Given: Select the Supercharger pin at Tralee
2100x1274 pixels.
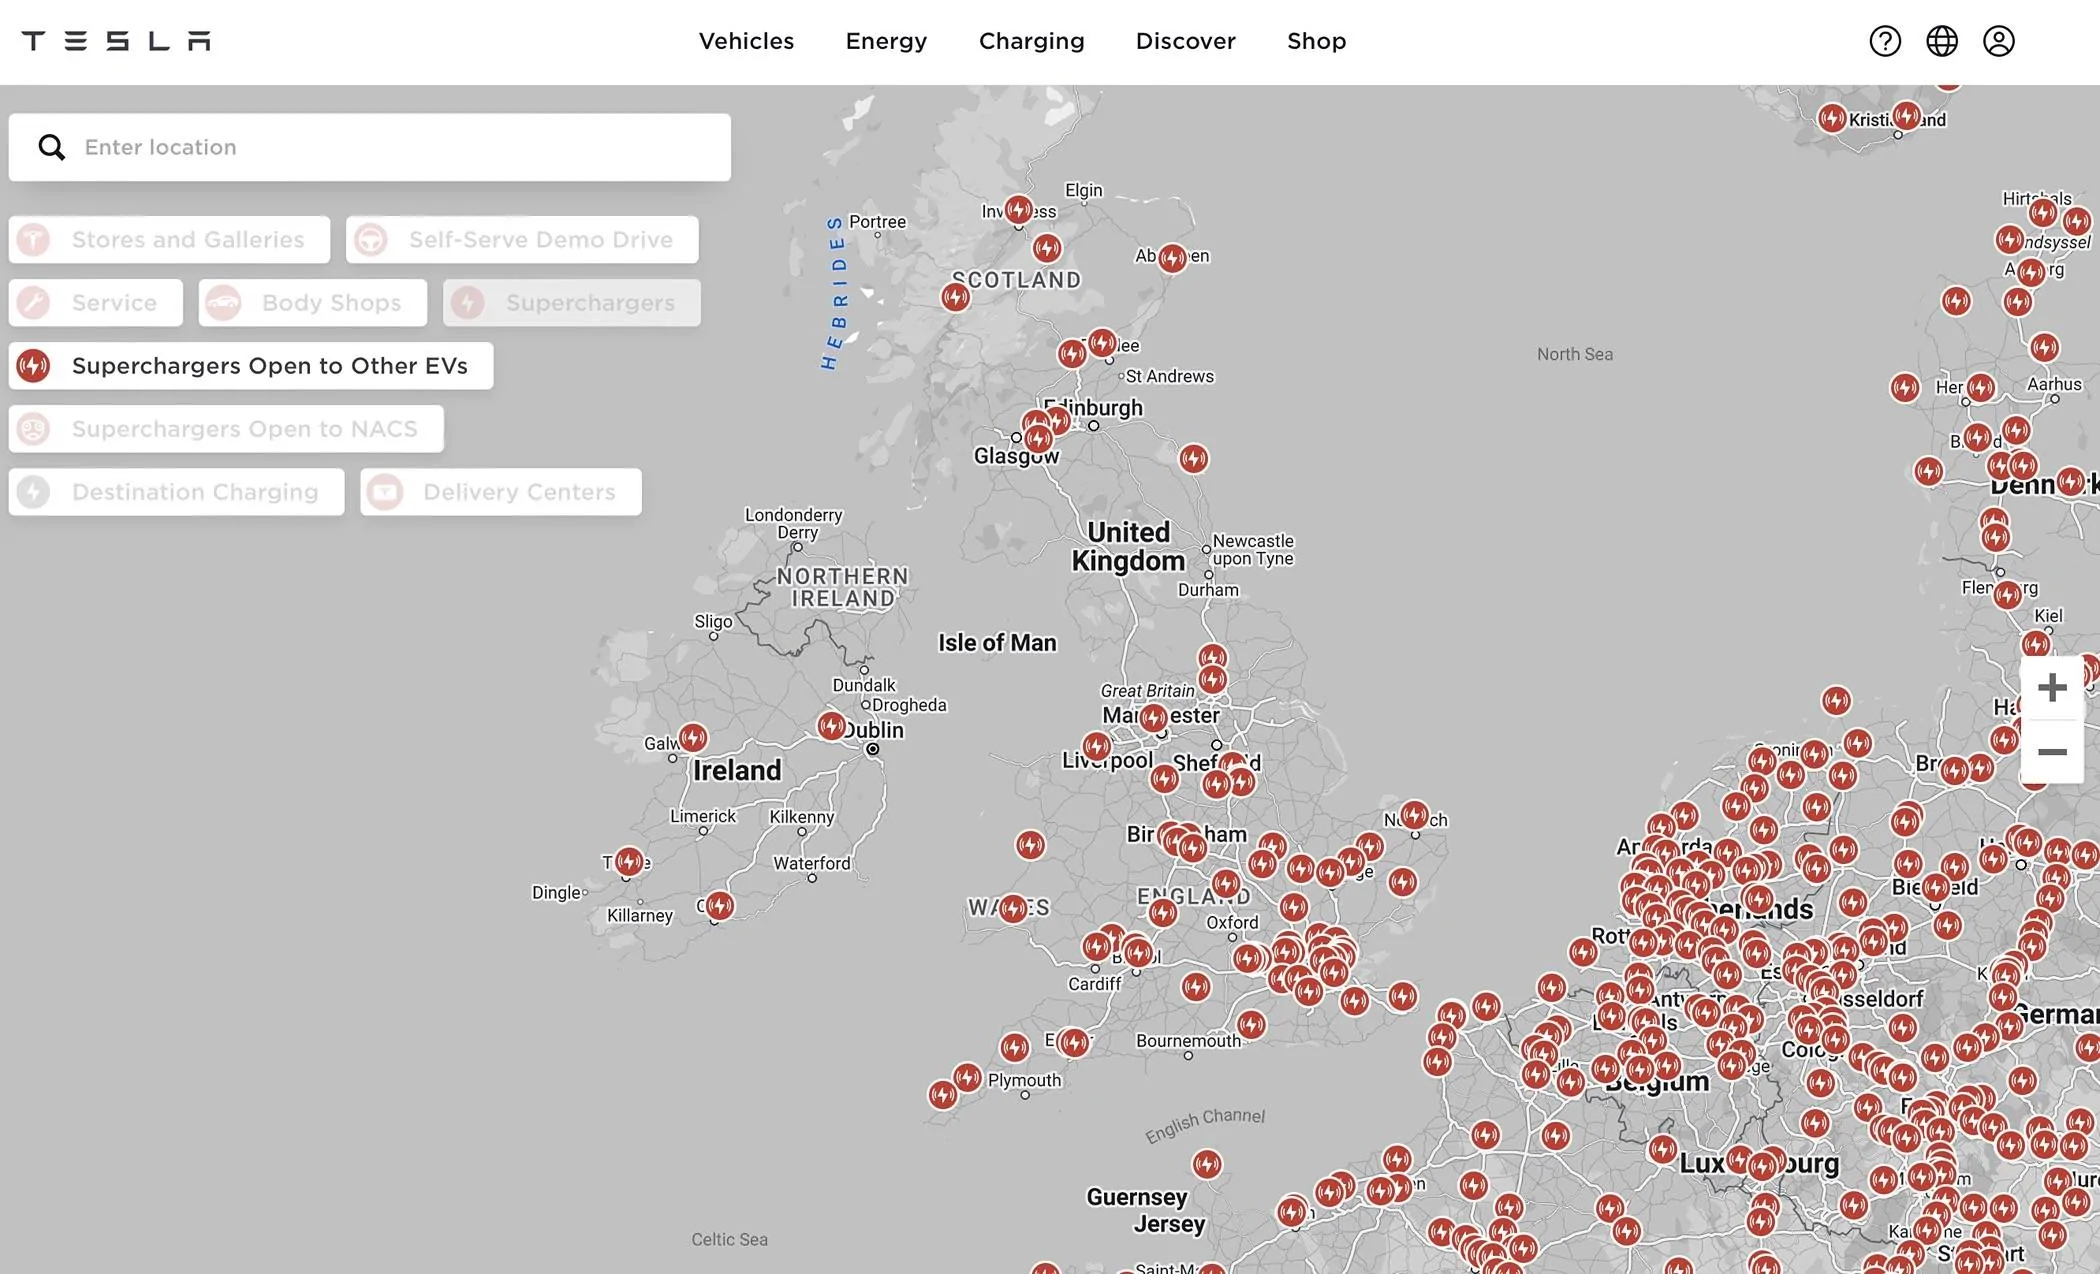Looking at the screenshot, I should [x=629, y=861].
